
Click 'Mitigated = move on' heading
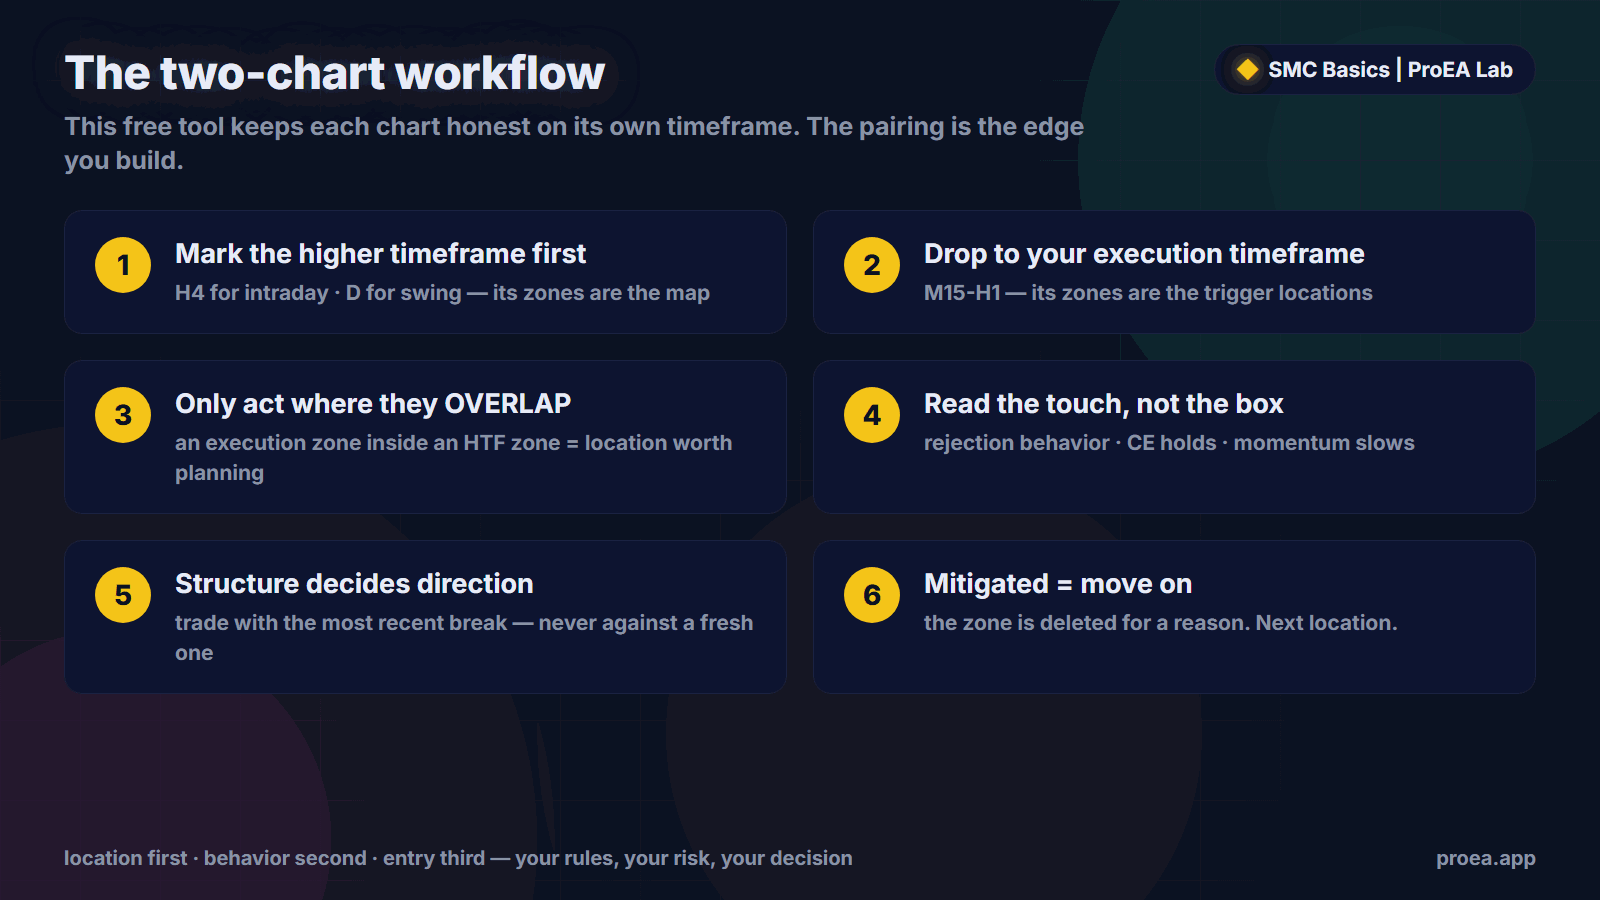coord(1058,584)
